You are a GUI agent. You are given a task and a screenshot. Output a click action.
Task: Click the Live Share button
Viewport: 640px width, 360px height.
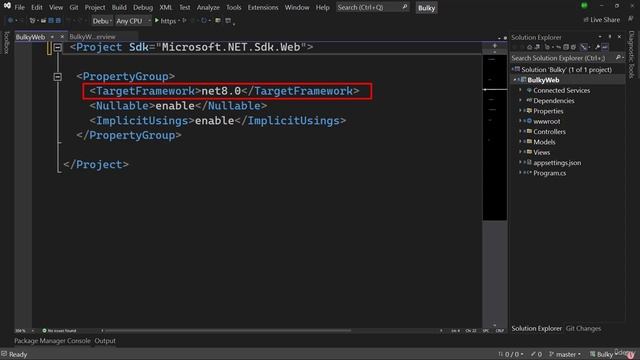[x=601, y=20]
